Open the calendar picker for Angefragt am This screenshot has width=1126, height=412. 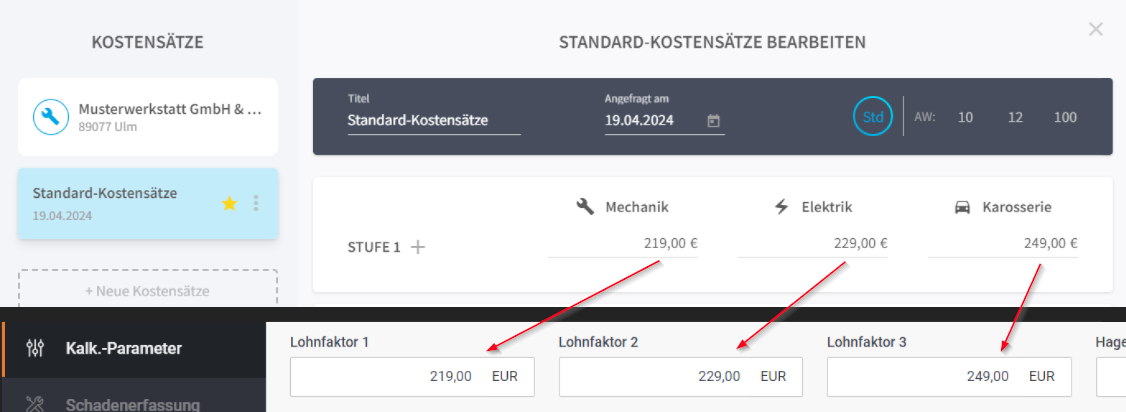[713, 121]
